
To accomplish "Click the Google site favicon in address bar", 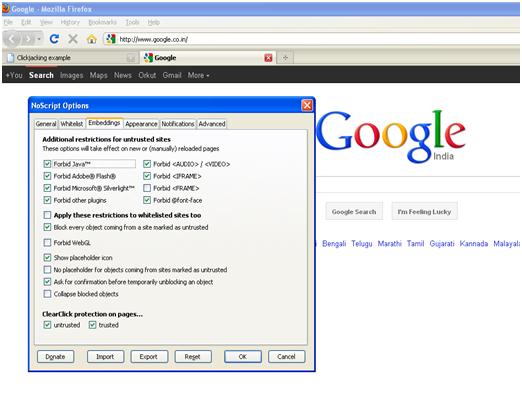I will [x=111, y=39].
